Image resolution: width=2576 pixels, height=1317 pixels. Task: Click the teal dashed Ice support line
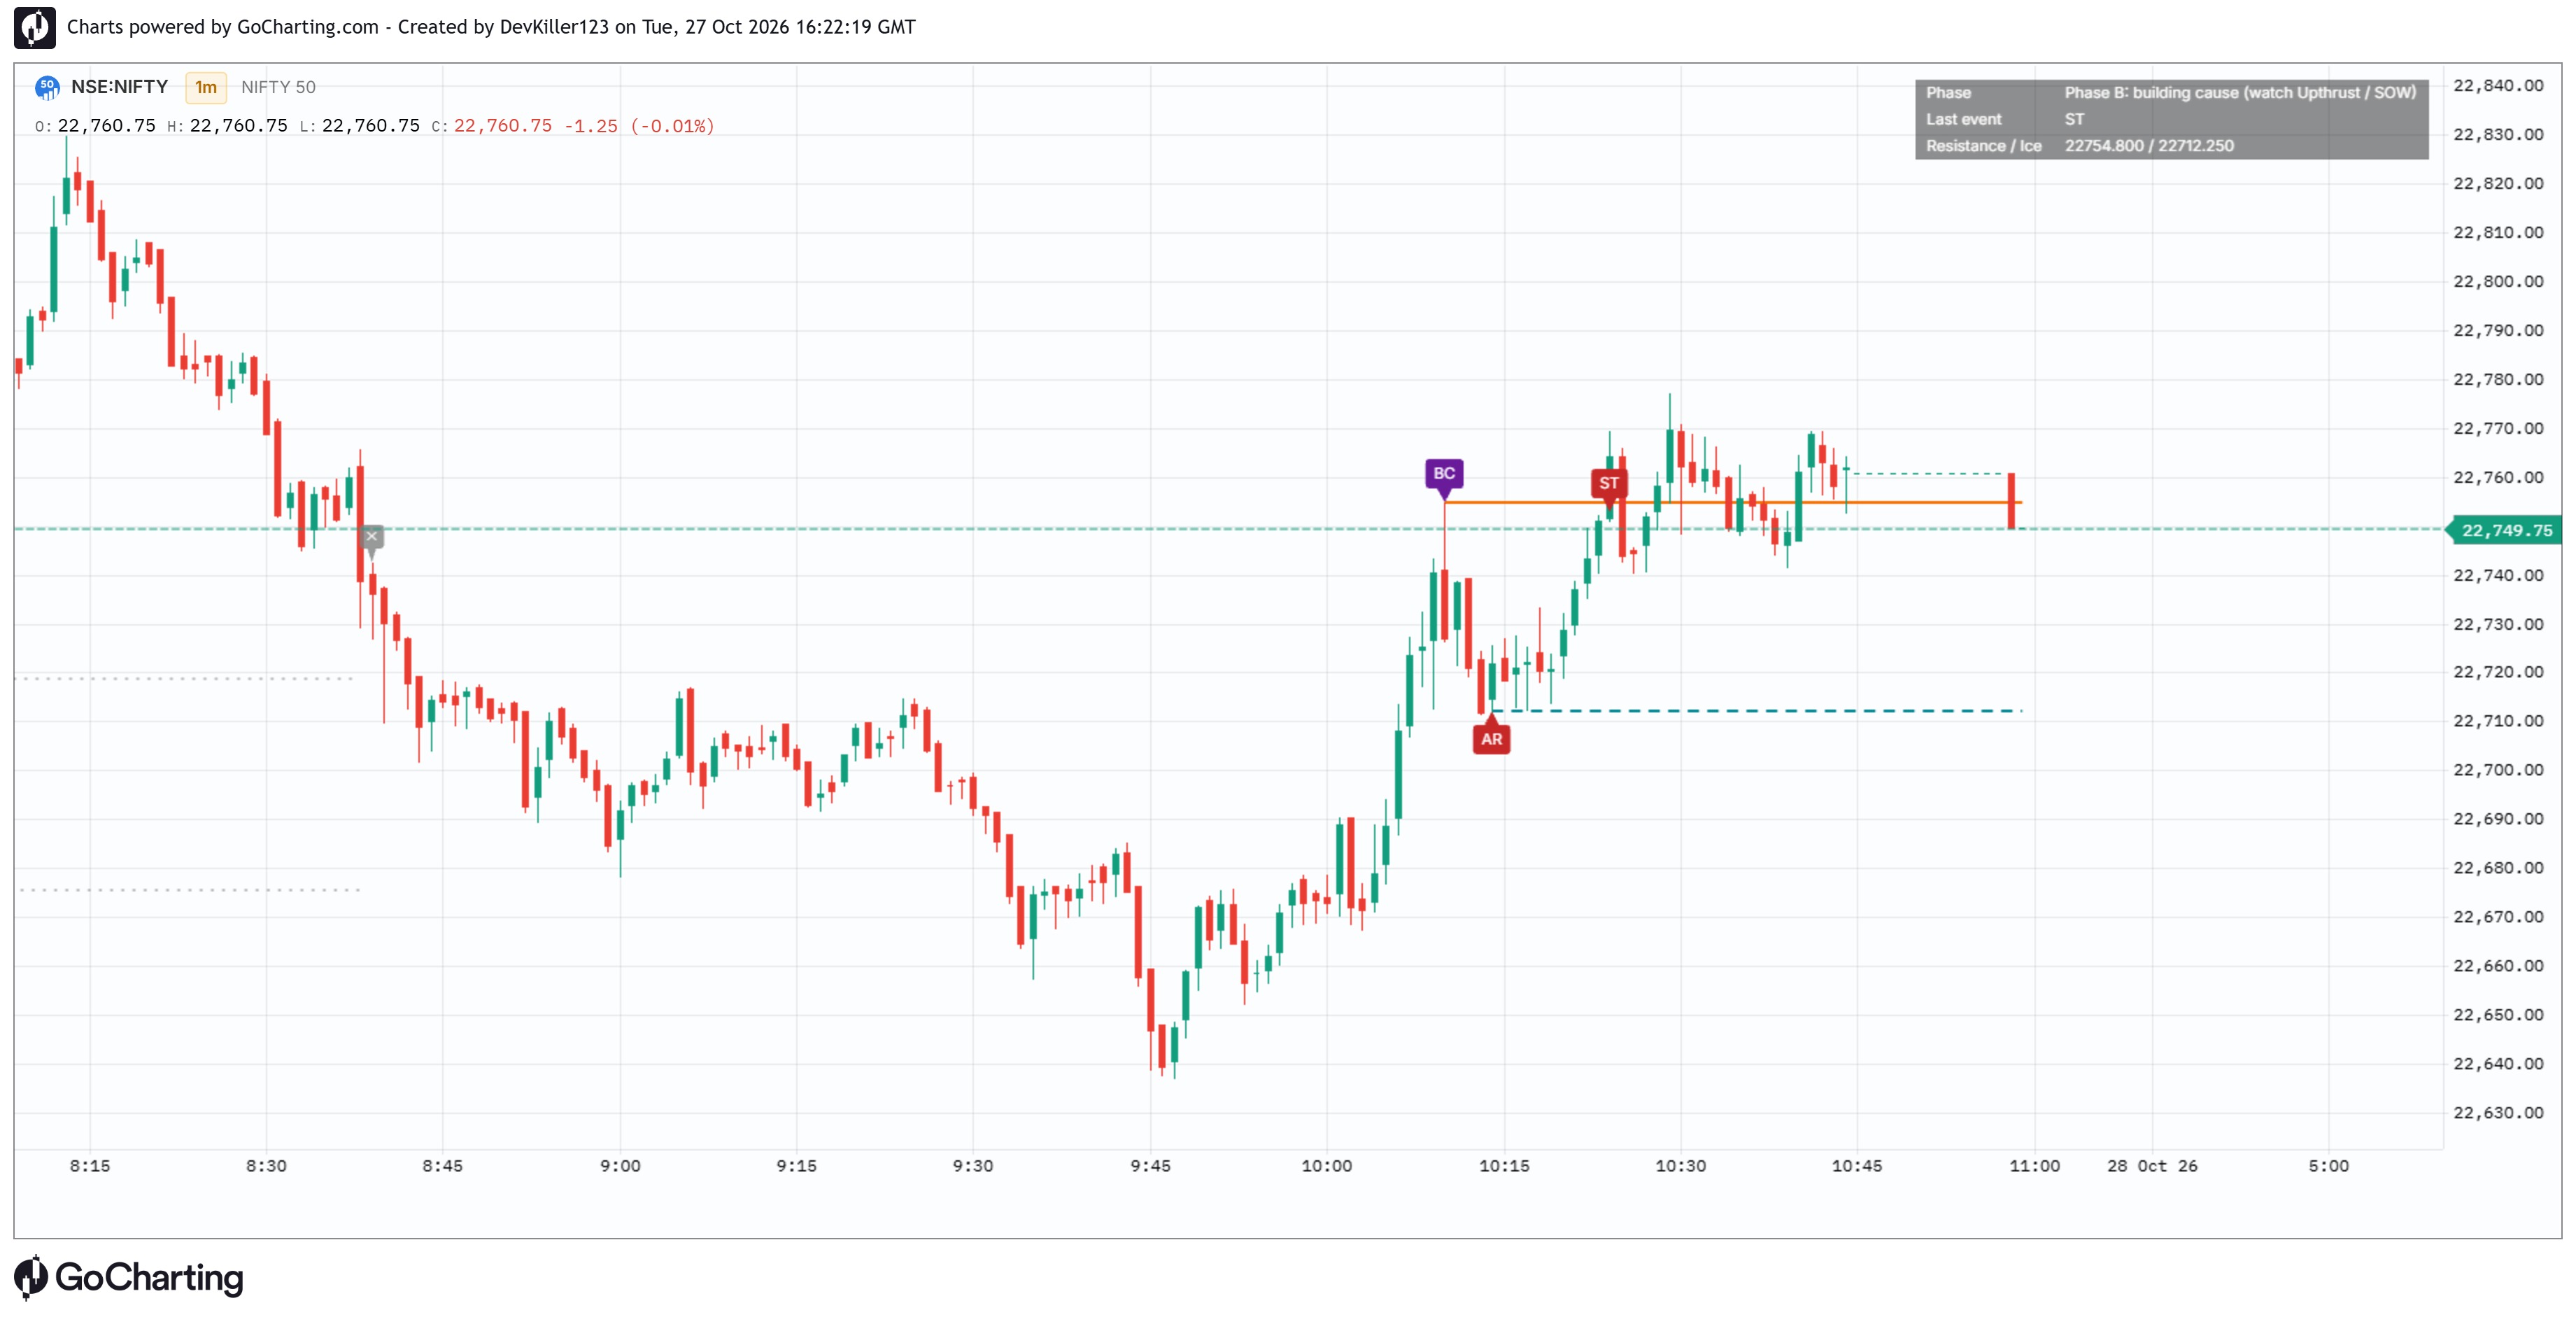(x=1757, y=711)
